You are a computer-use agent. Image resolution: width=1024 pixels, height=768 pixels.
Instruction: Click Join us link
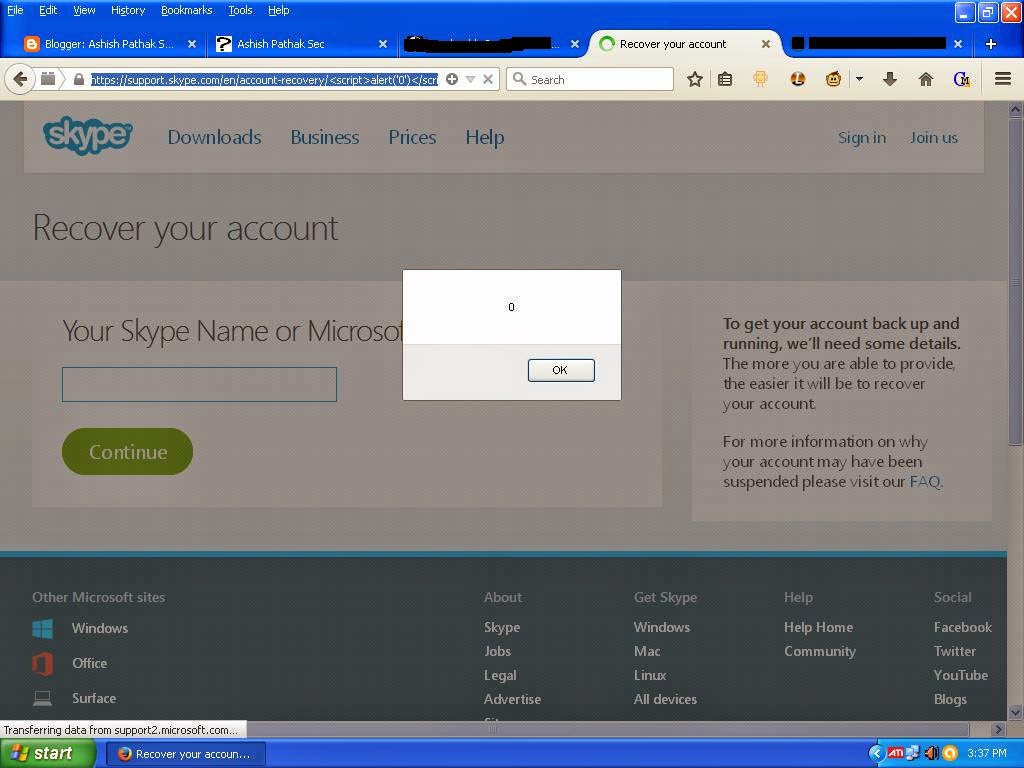click(934, 138)
